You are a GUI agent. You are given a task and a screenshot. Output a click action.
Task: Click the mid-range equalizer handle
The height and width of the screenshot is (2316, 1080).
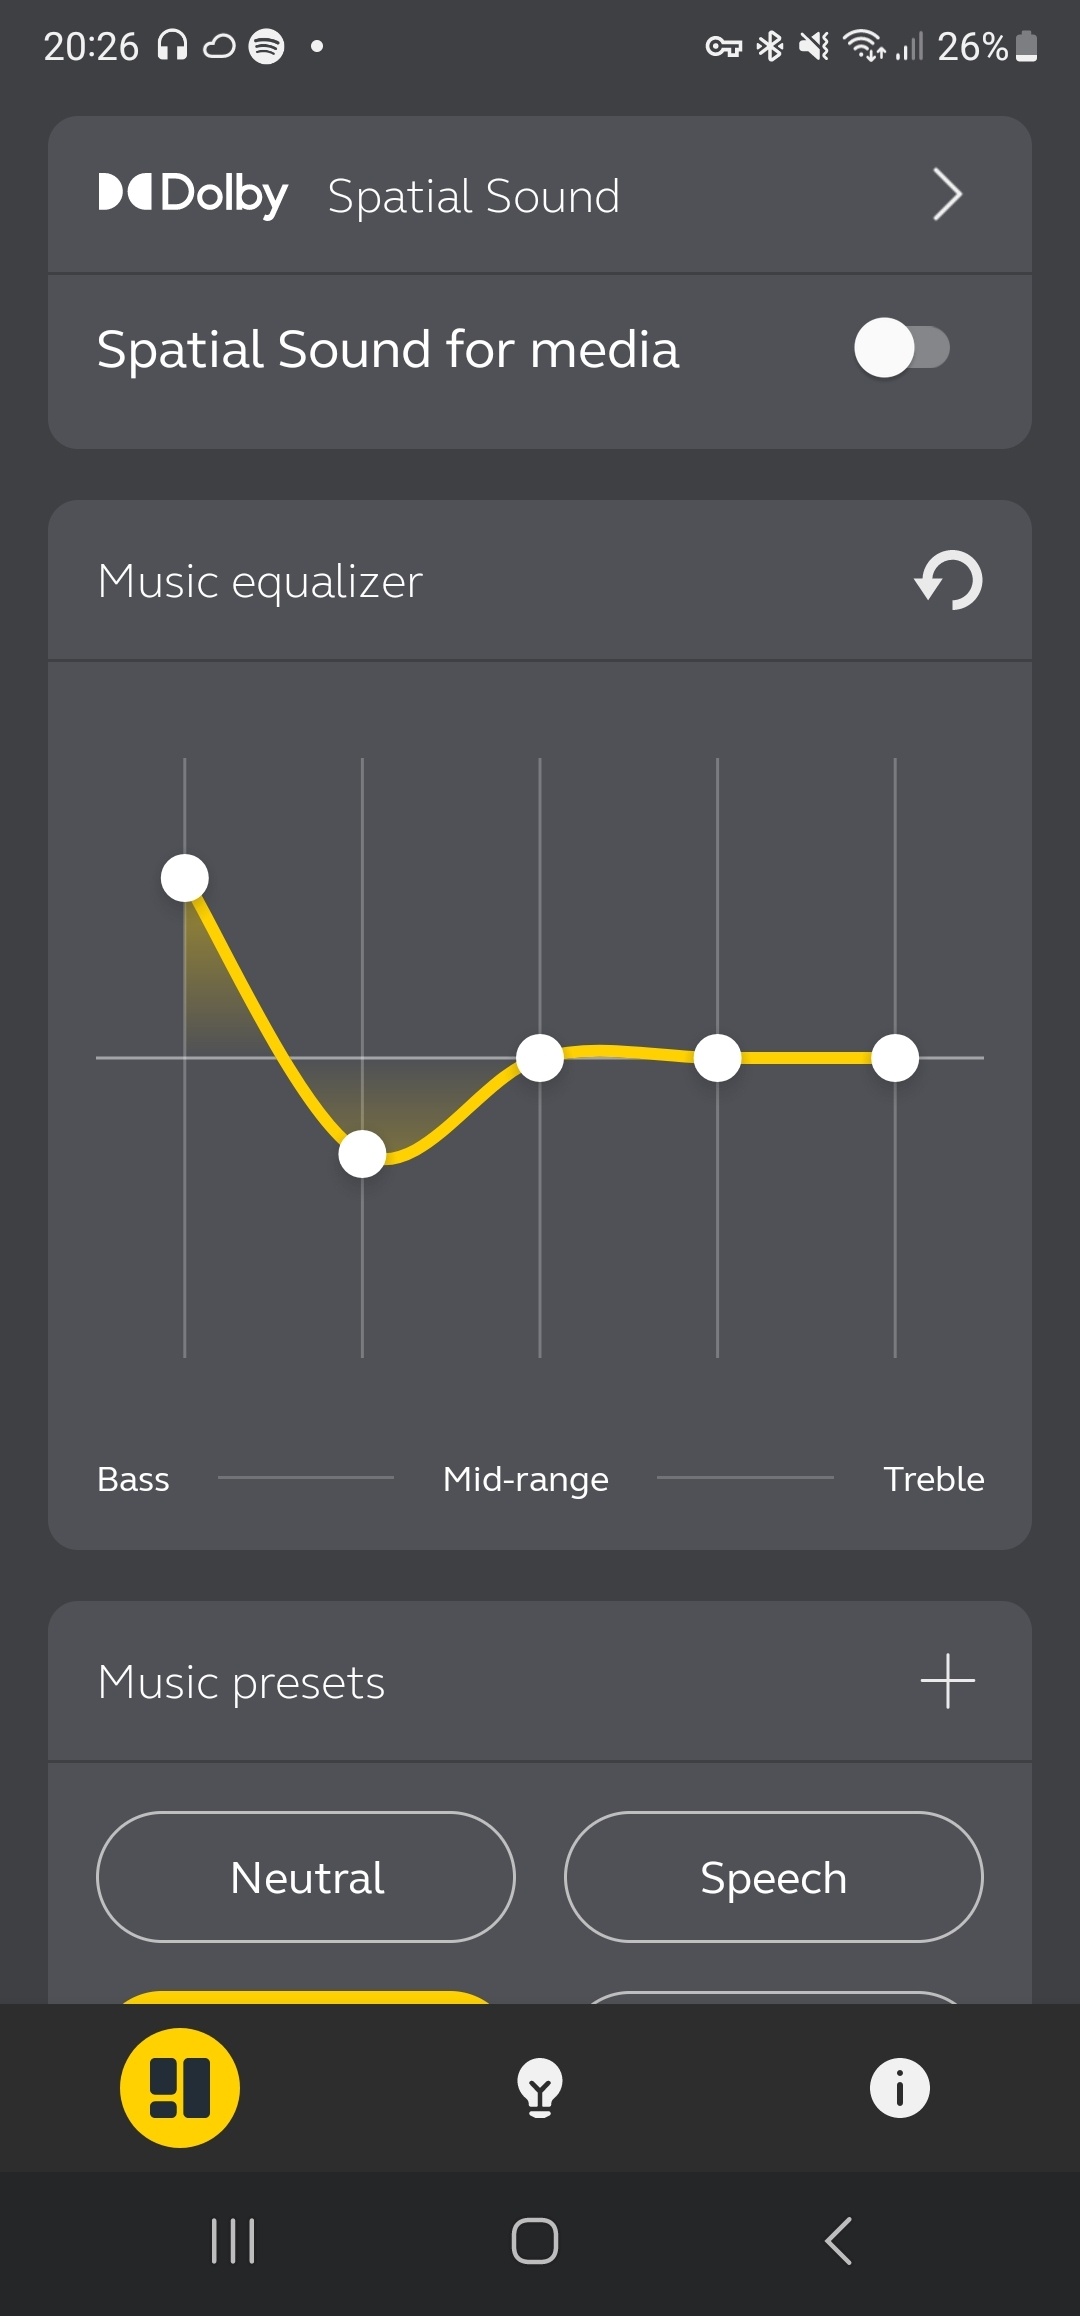click(x=540, y=1058)
